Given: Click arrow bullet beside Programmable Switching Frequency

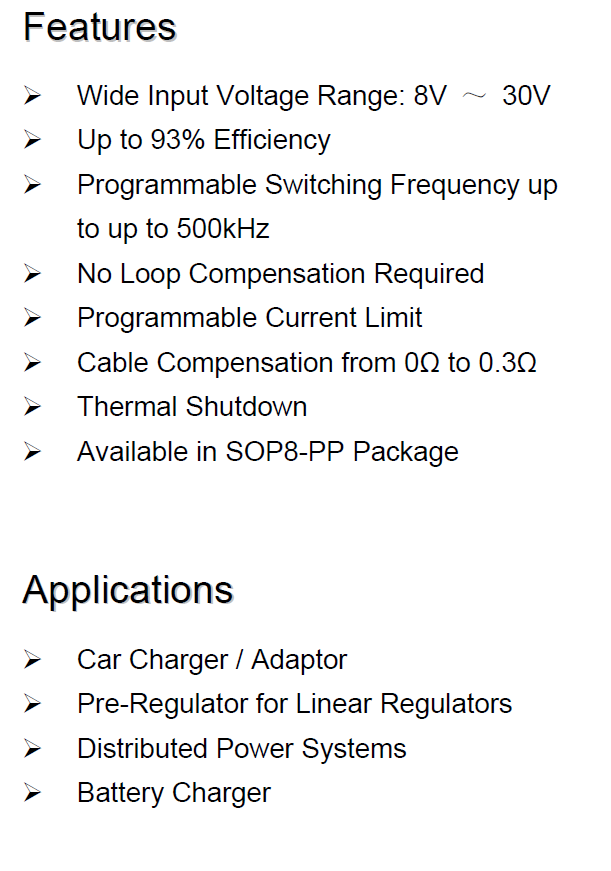Looking at the screenshot, I should (32, 184).
